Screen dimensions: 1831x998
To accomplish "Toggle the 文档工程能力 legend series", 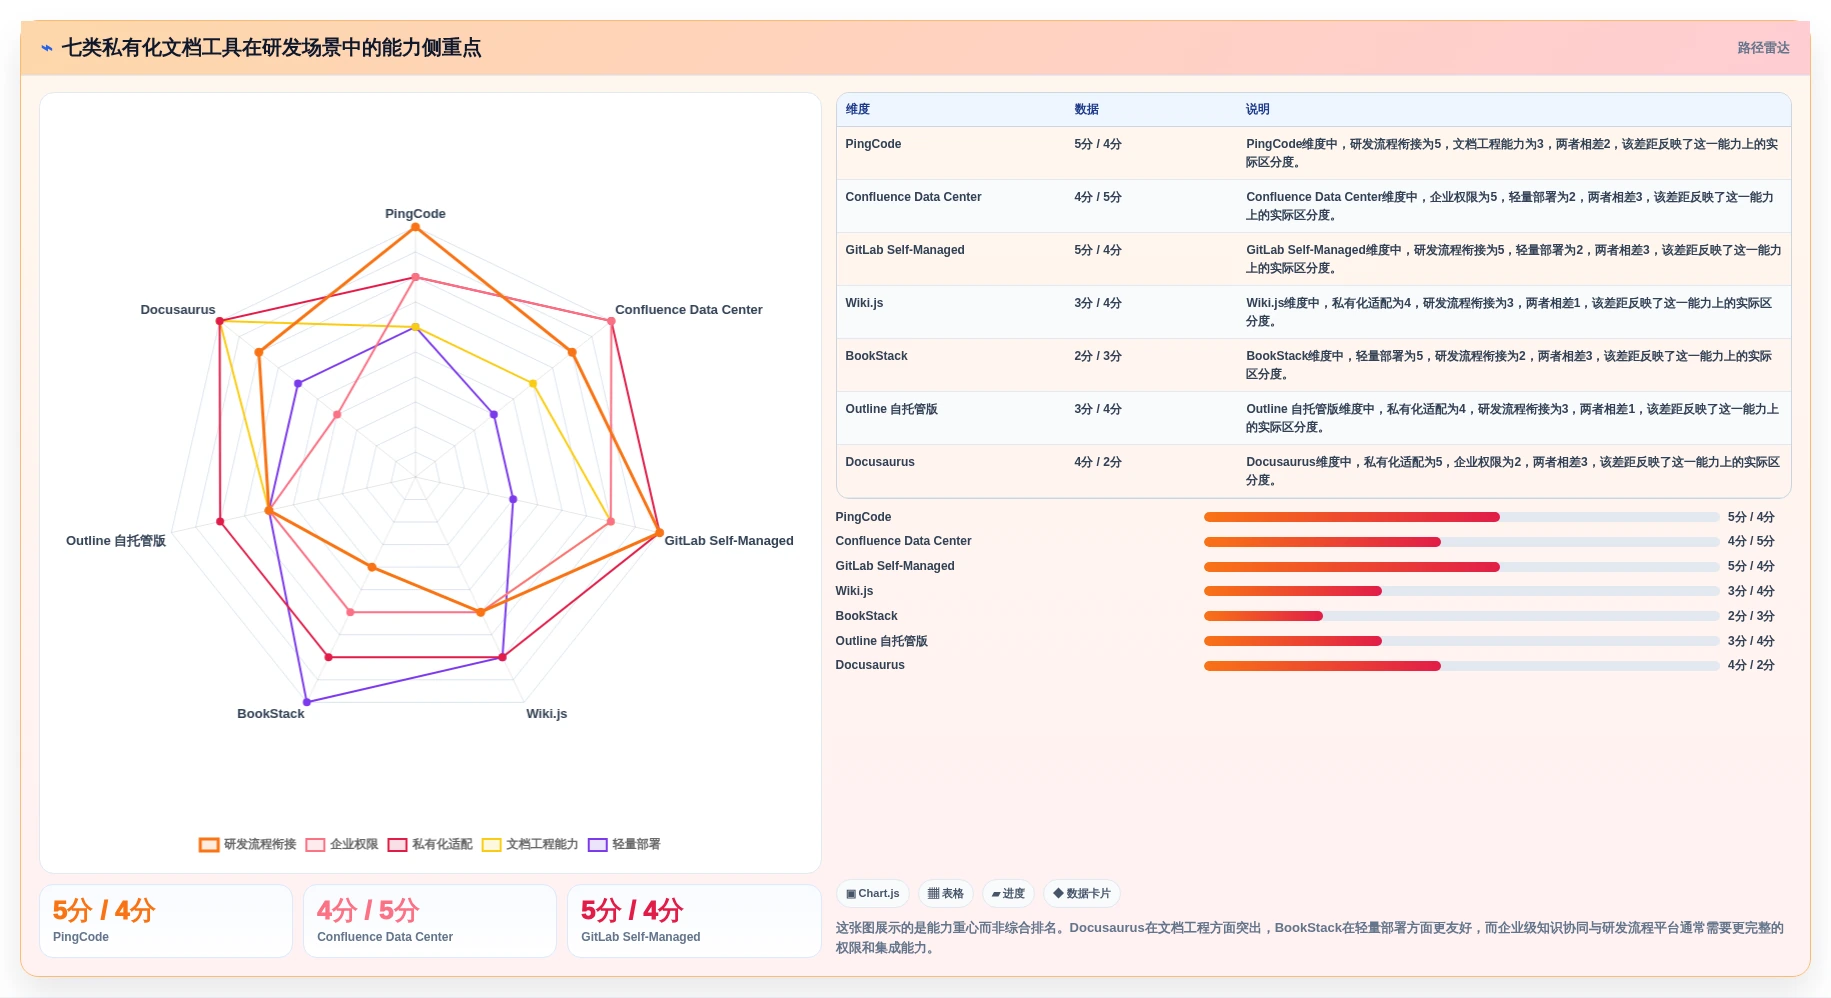I will pos(530,844).
